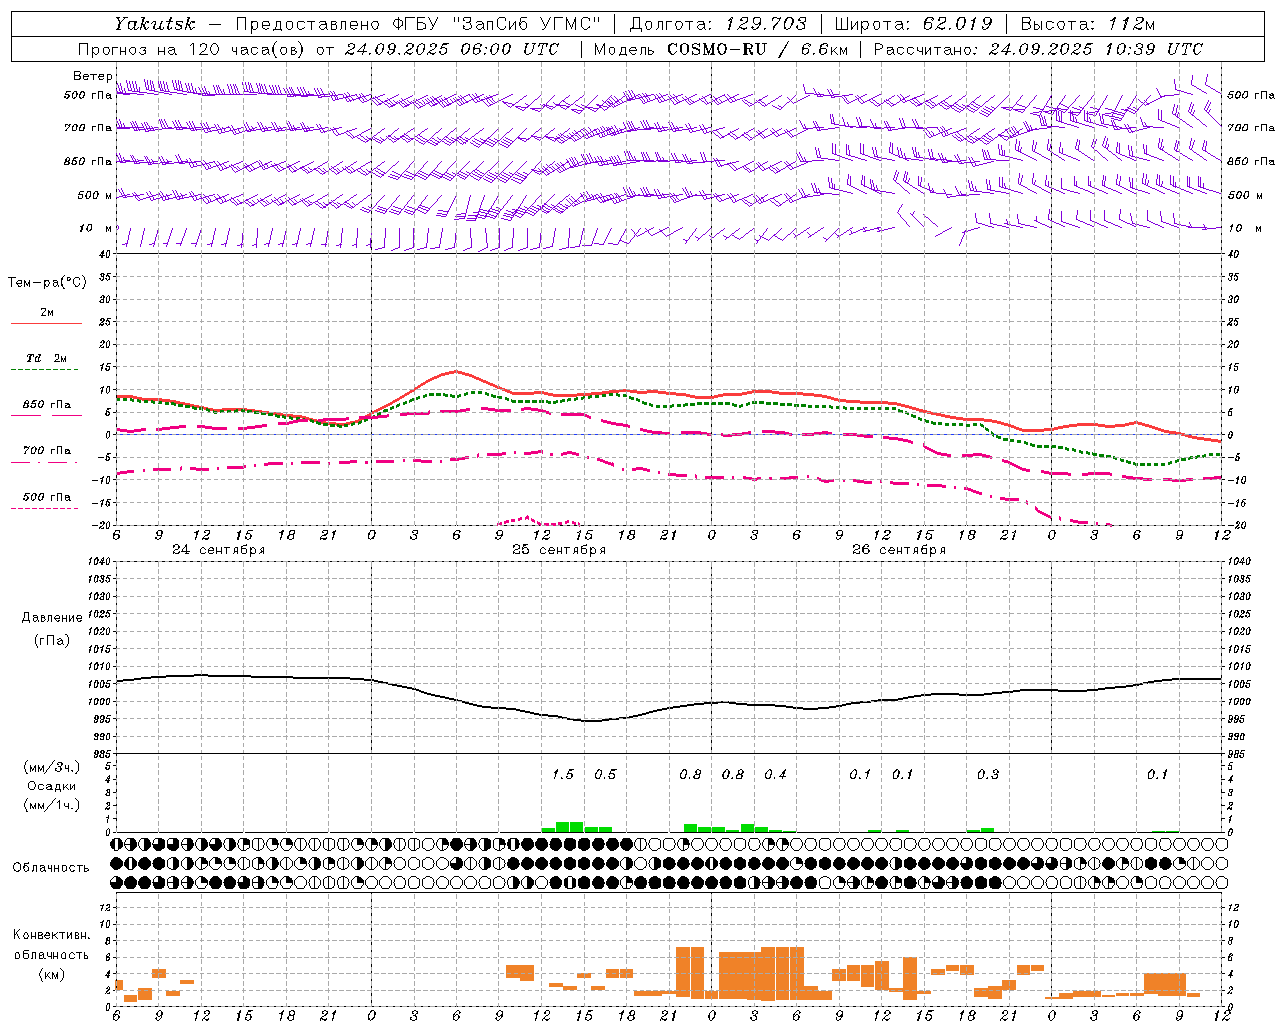Screen dimensions: 1280x1024
Task: Click the "Давление" pressure panel label
Action: coord(52,618)
